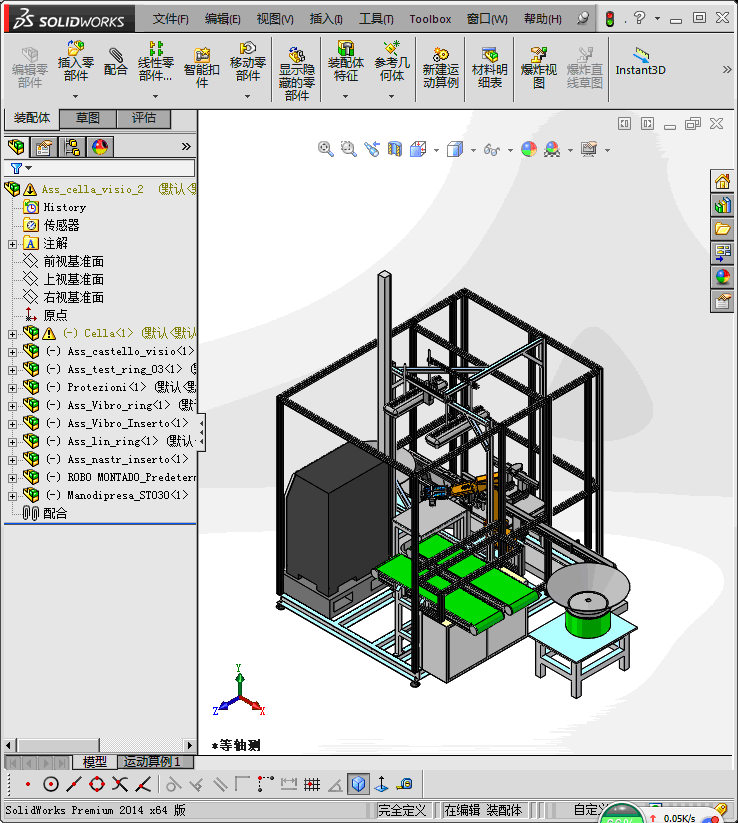Click Previous View icon
This screenshot has width=738, height=823.
372,149
